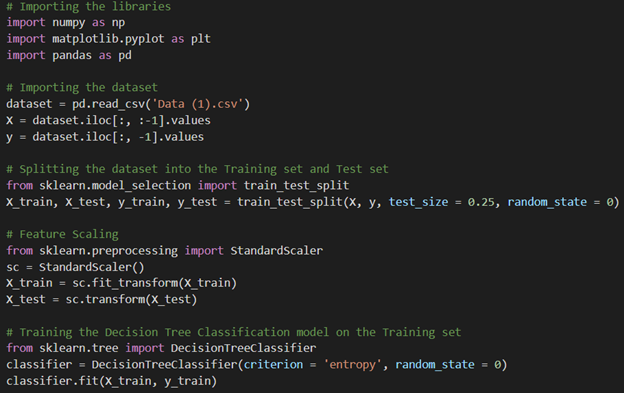Click 'test_size' keyword argument
Image resolution: width=624 pixels, height=393 pixels.
[418, 202]
